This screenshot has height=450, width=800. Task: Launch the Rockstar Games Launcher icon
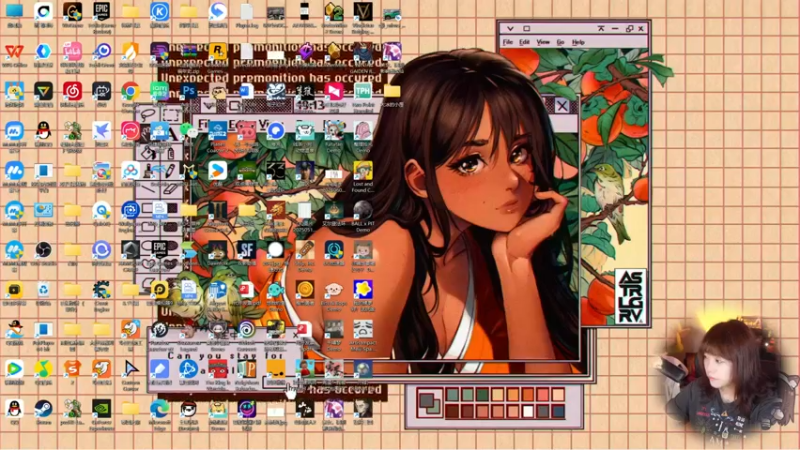coord(218,52)
